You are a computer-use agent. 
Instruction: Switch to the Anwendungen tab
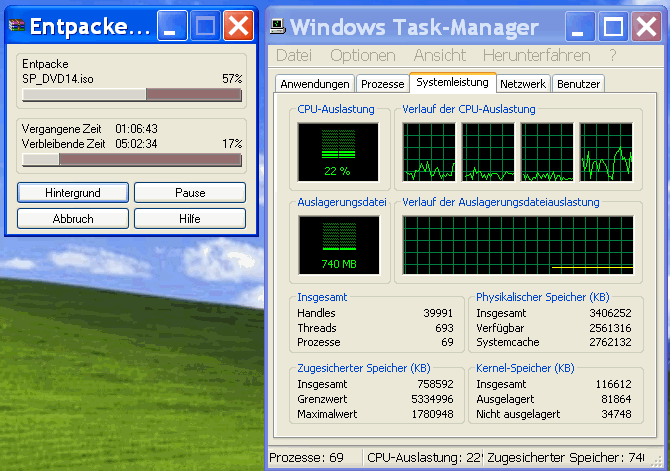(x=315, y=84)
